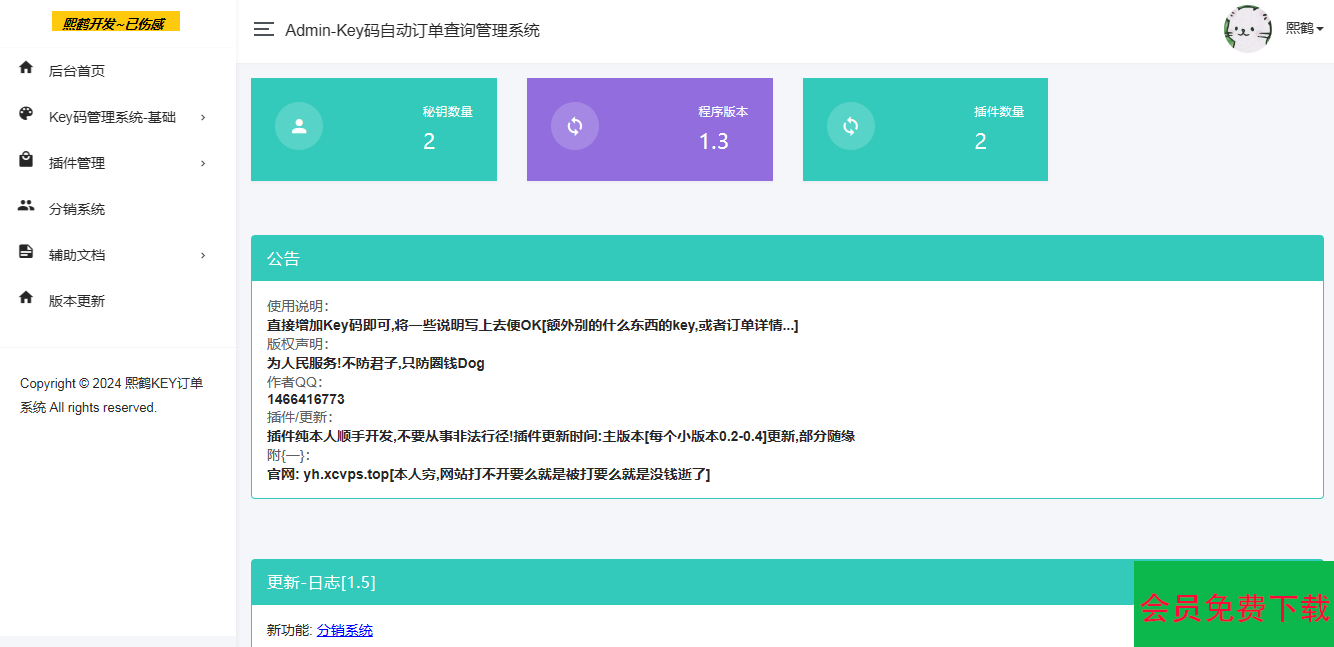This screenshot has height=647, width=1334.
Task: Open the 熙鹤 account dropdown
Action: [1299, 29]
